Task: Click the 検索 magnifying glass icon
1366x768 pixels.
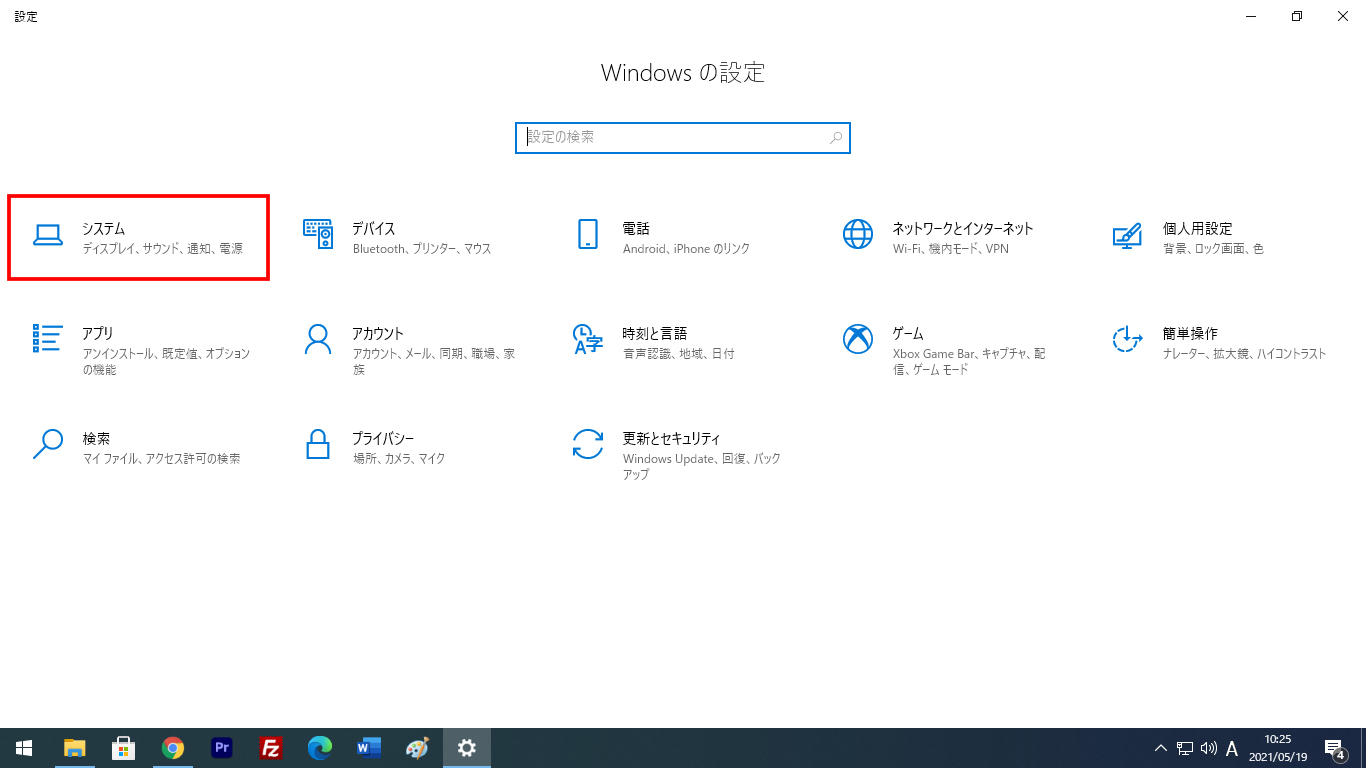Action: tap(48, 444)
